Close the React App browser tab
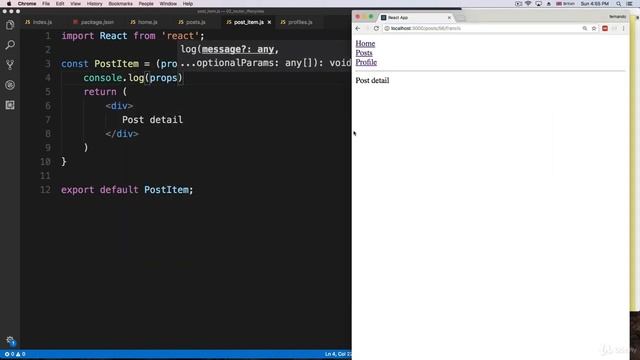This screenshot has width=640, height=360. click(449, 18)
